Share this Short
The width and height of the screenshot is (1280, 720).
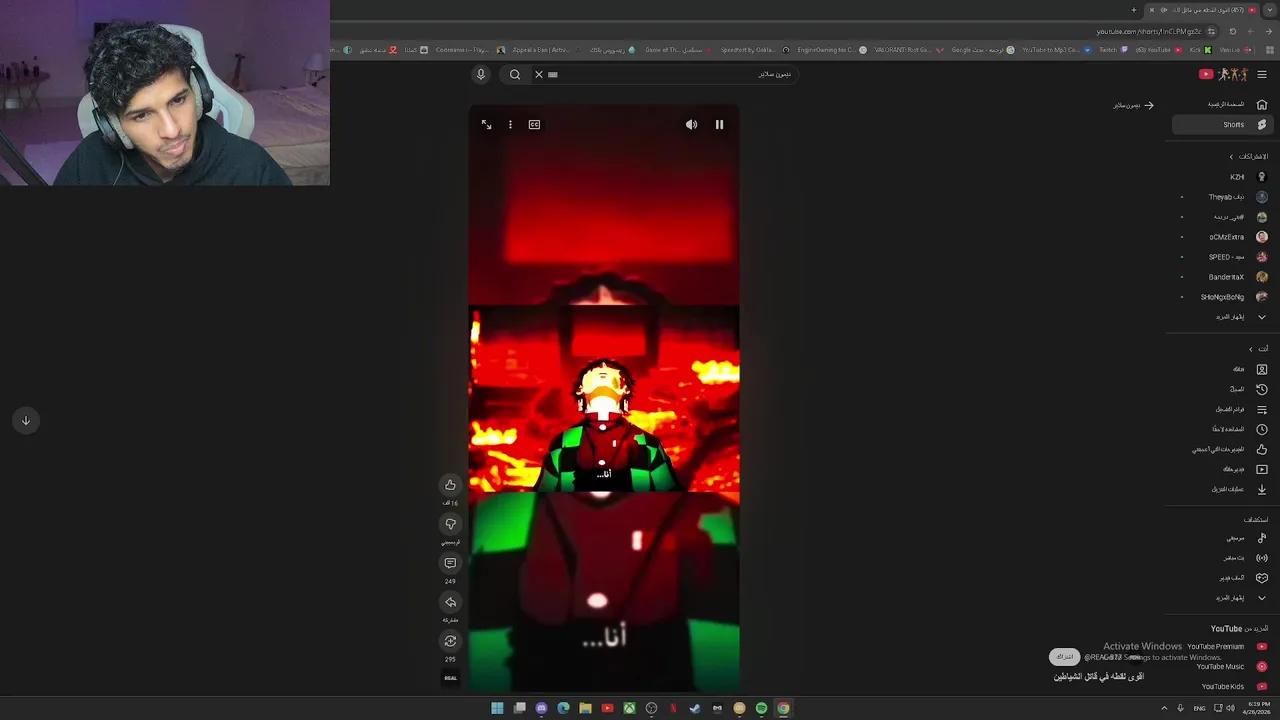point(450,602)
